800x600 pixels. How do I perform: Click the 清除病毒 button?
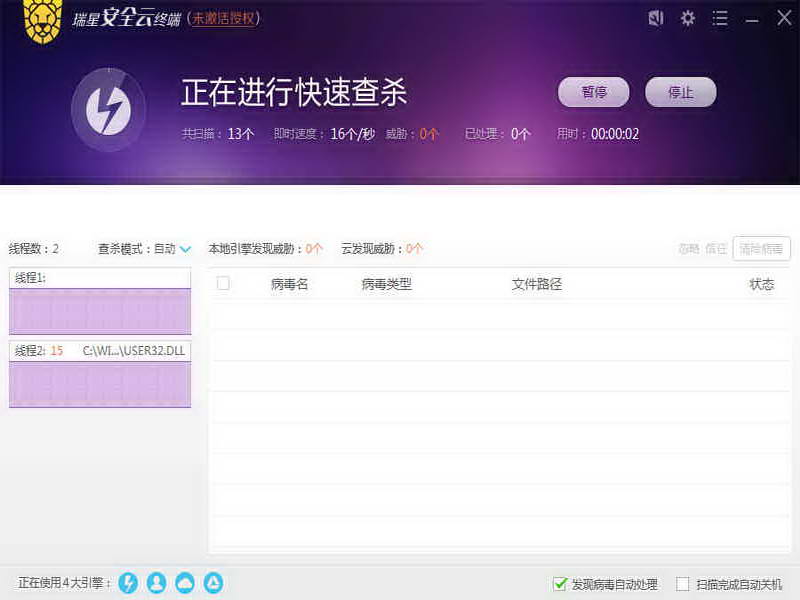761,249
